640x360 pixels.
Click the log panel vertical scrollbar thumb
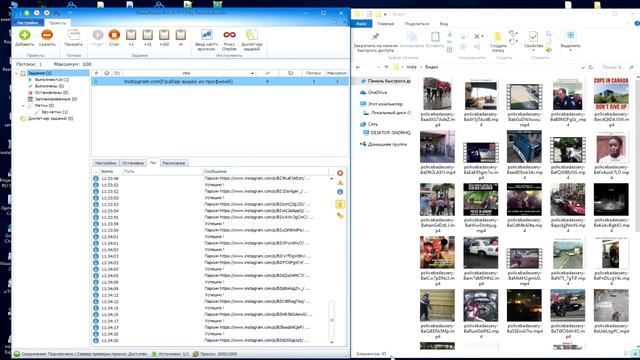pos(331,320)
